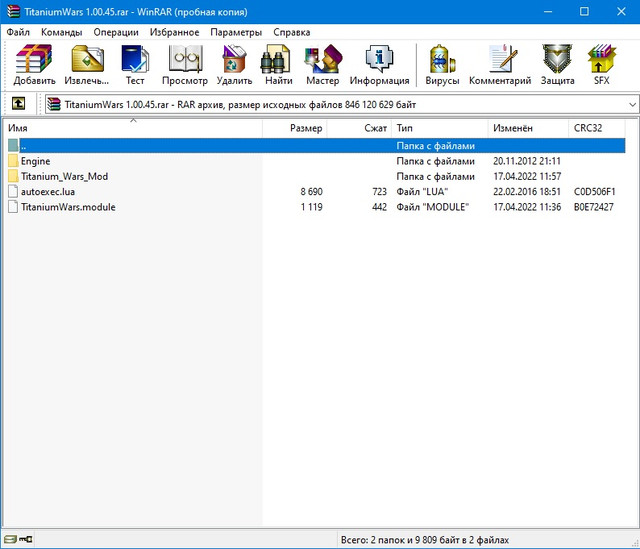Sort by the CRC32 column header
Image resolution: width=640 pixels, height=549 pixels.
pos(597,128)
